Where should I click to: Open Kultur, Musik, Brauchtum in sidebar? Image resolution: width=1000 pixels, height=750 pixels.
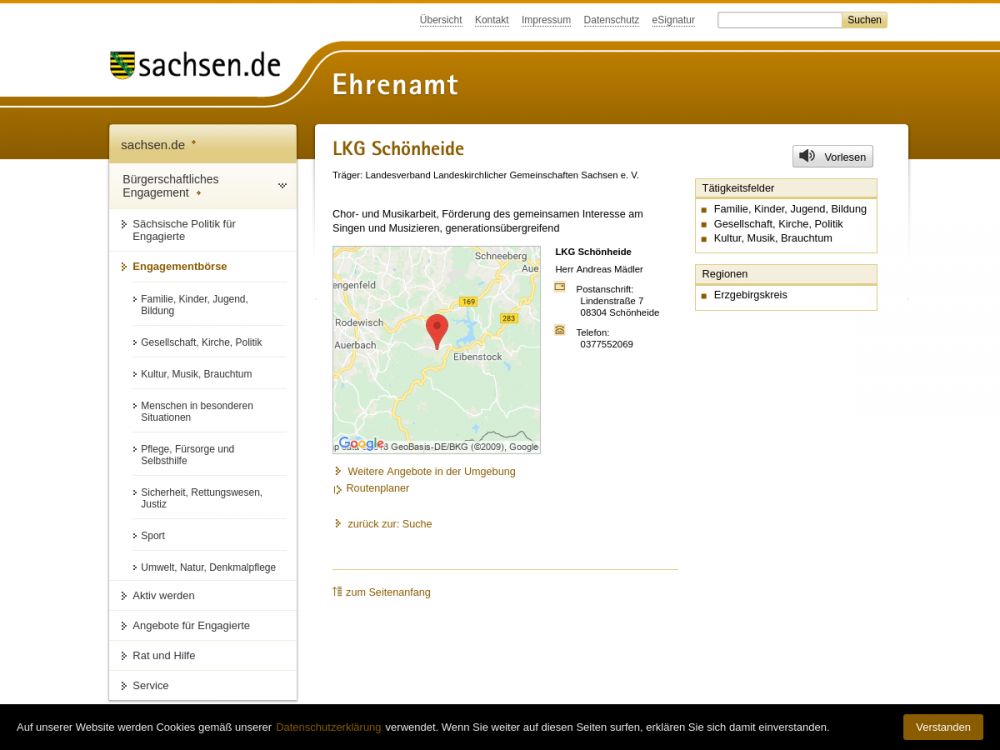click(x=196, y=374)
